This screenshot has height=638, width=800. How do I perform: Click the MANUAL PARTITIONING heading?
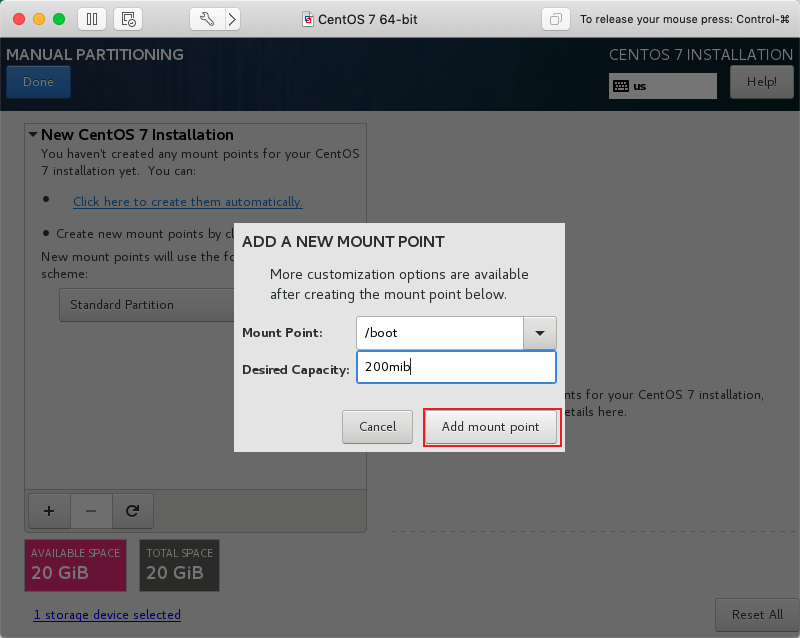point(95,55)
